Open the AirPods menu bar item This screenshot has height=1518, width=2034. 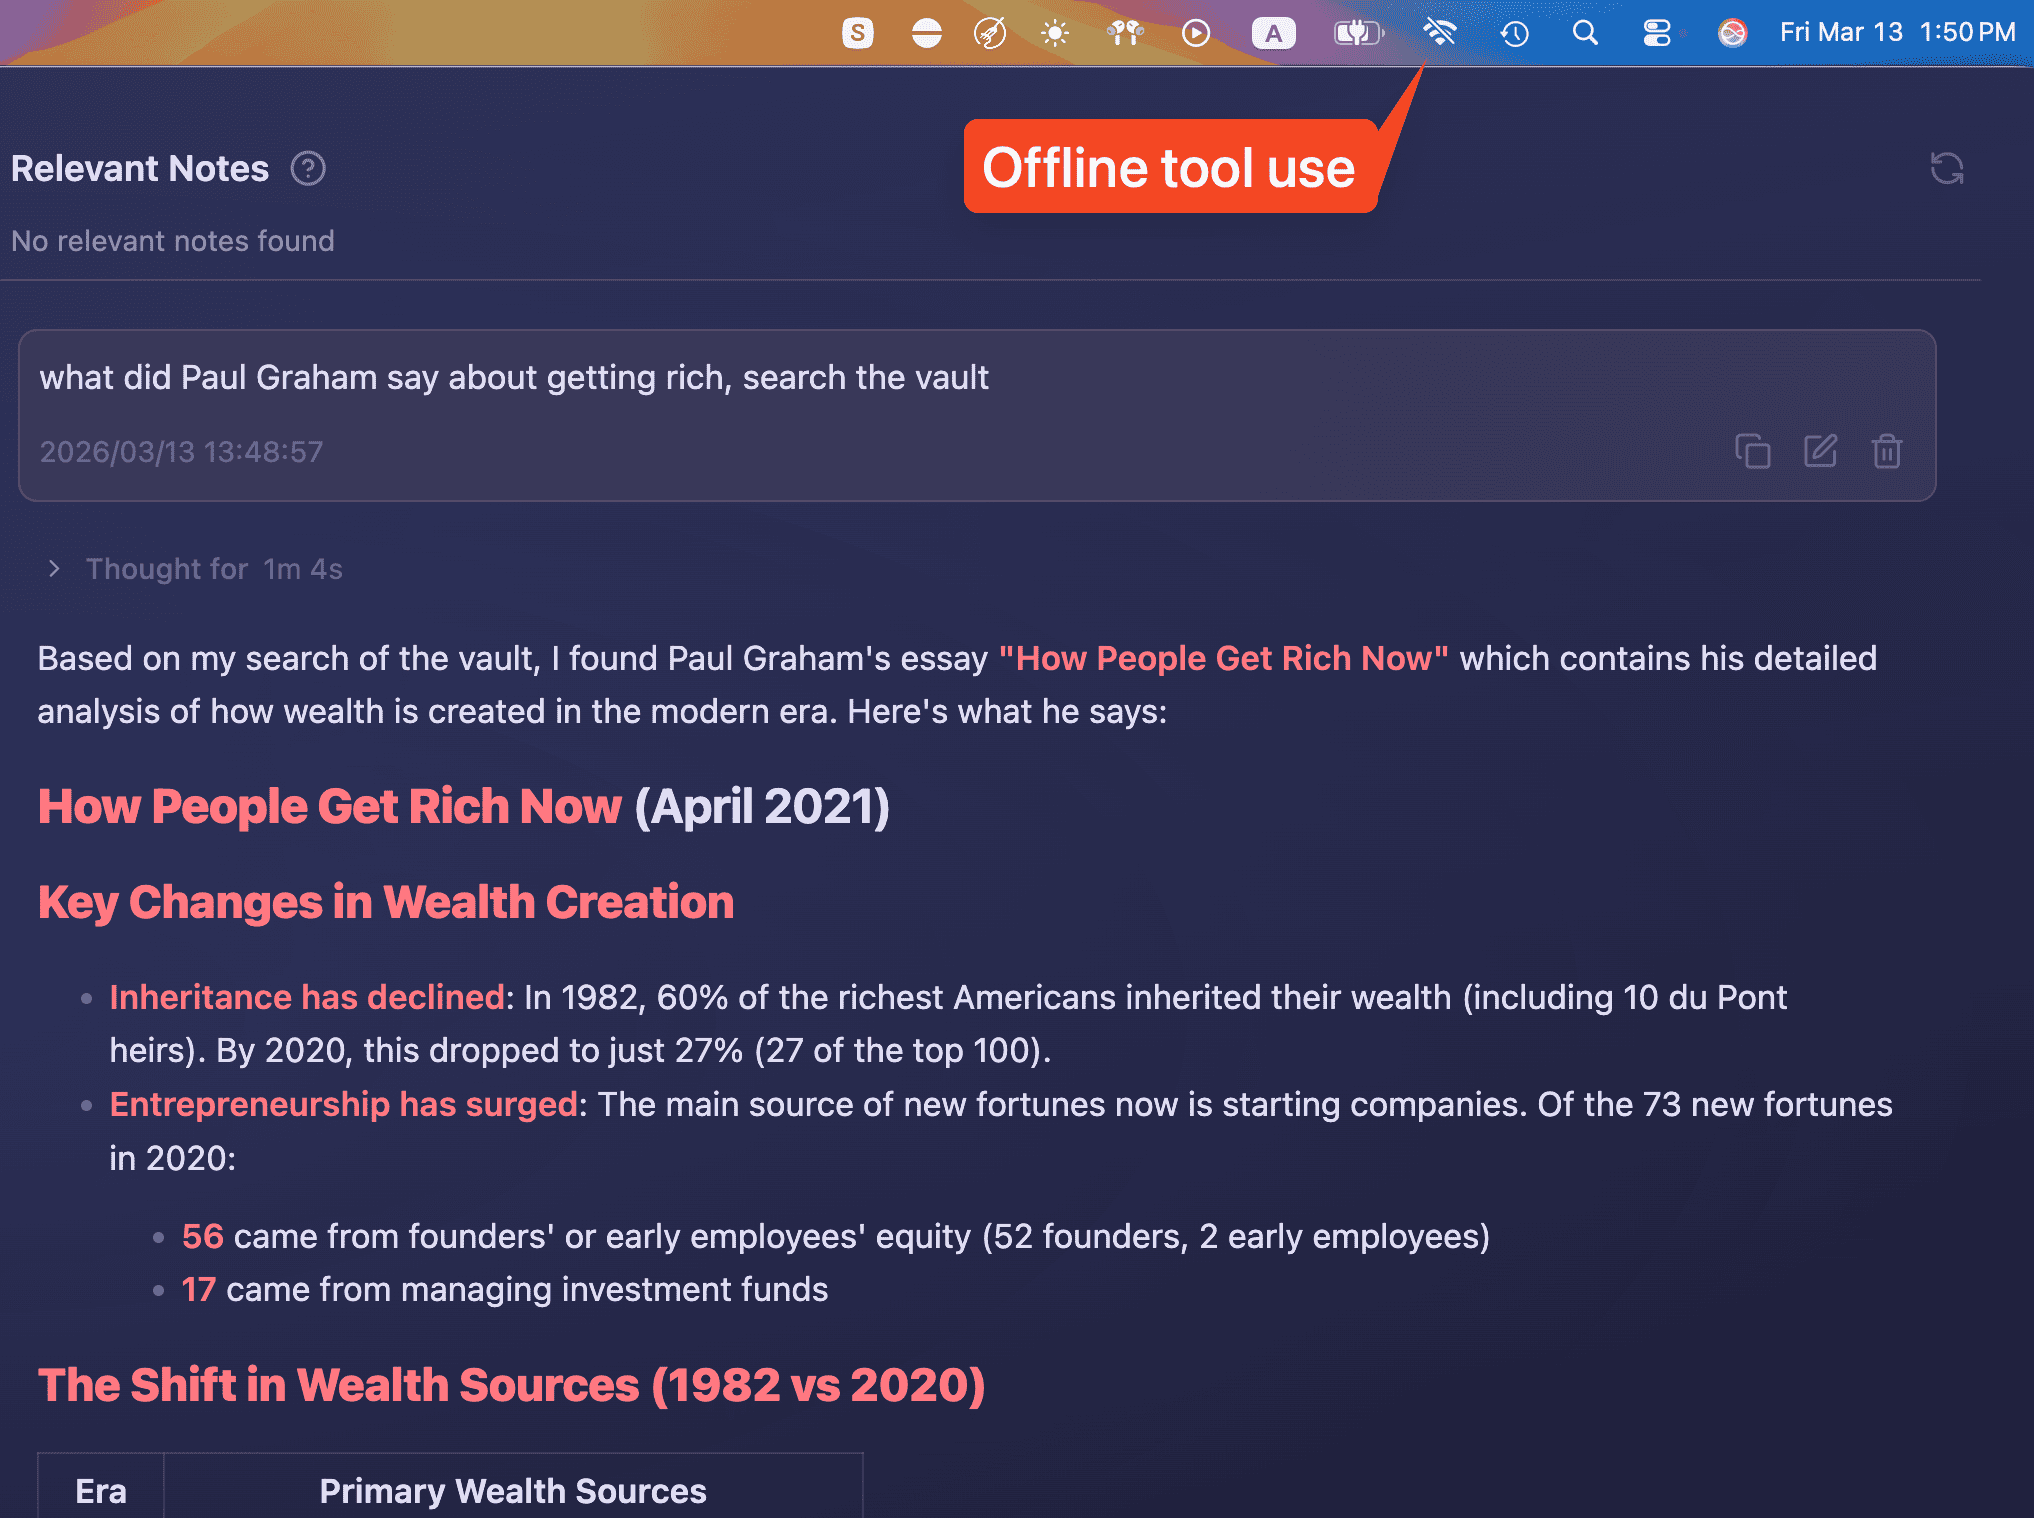pyautogui.click(x=1125, y=33)
